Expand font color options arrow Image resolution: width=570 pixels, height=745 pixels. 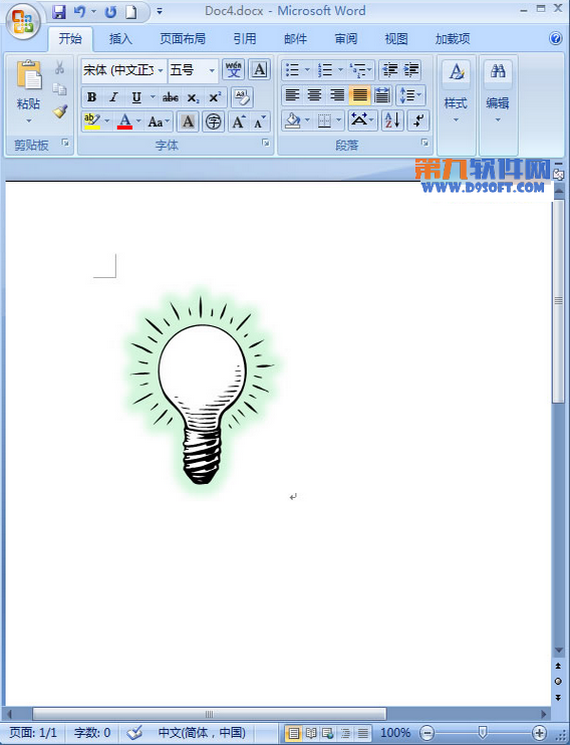pyautogui.click(x=138, y=121)
